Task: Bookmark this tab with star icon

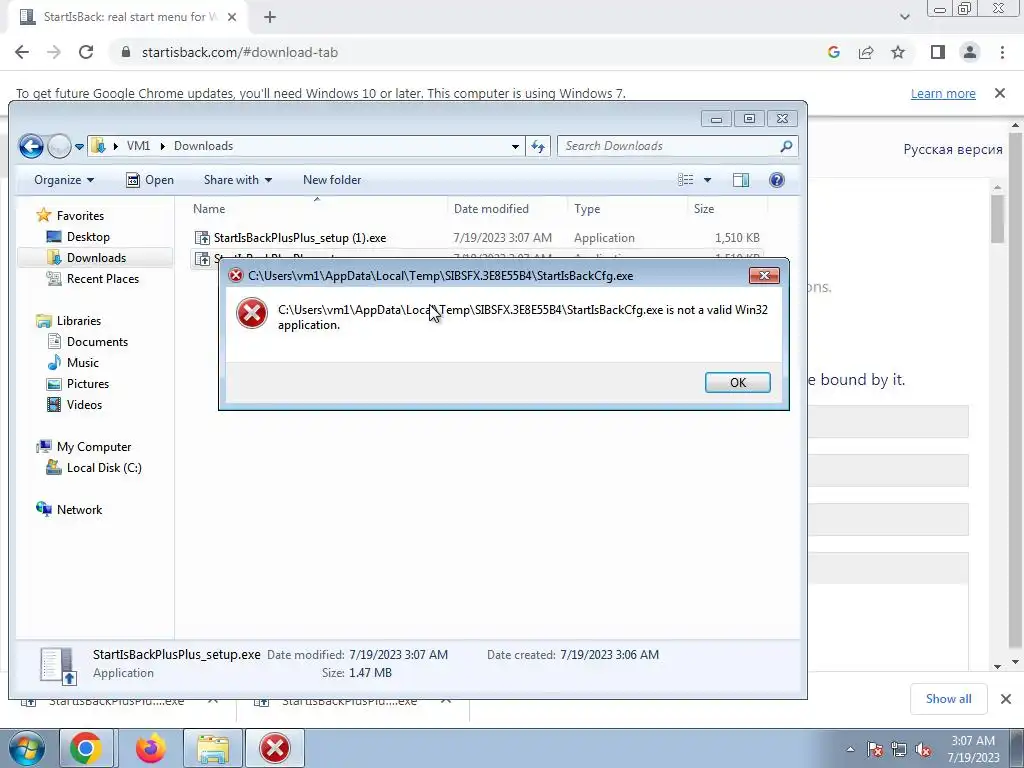Action: pyautogui.click(x=898, y=52)
